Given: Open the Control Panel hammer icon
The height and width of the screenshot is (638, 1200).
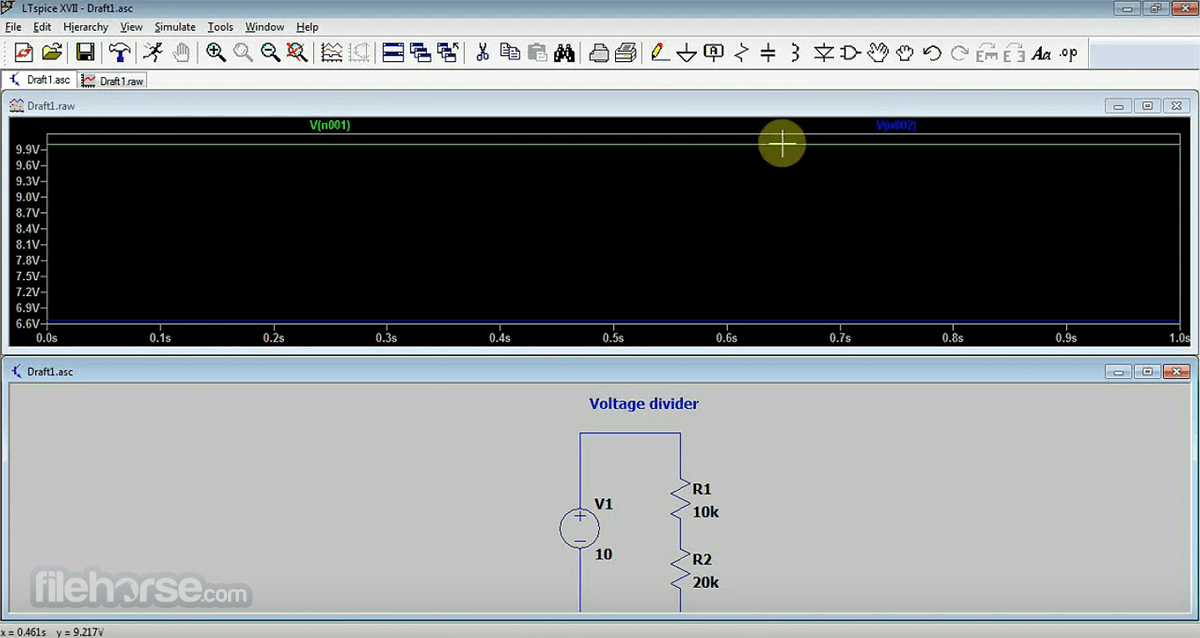Looking at the screenshot, I should [x=120, y=53].
